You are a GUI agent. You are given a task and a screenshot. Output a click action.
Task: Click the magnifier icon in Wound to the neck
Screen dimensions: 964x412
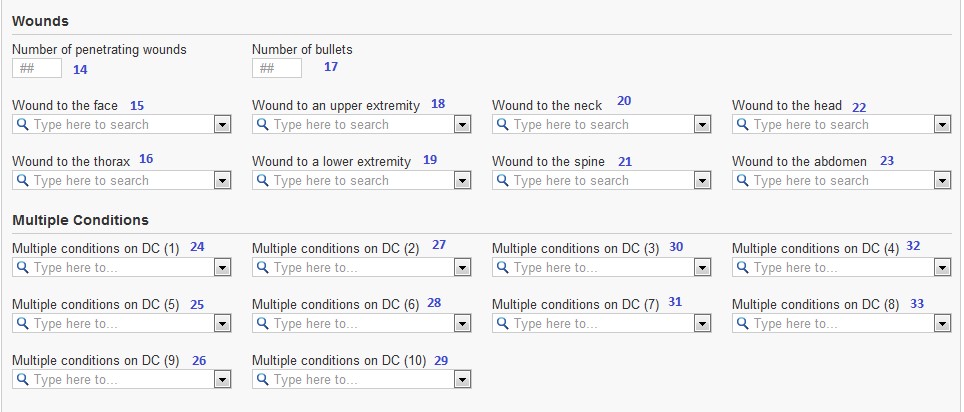click(503, 125)
